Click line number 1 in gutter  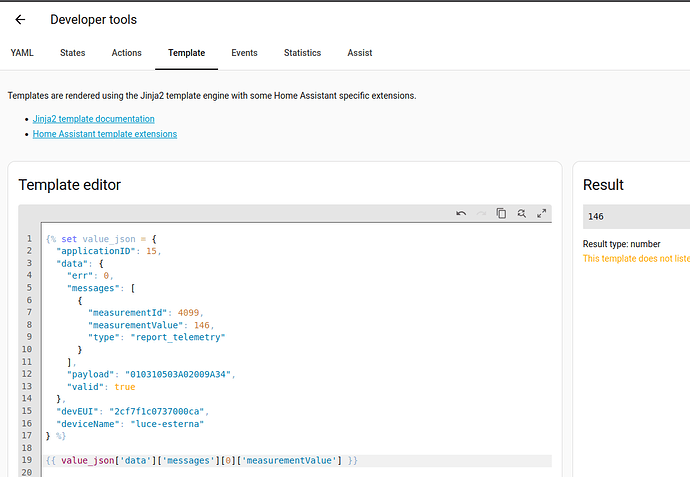[29, 238]
